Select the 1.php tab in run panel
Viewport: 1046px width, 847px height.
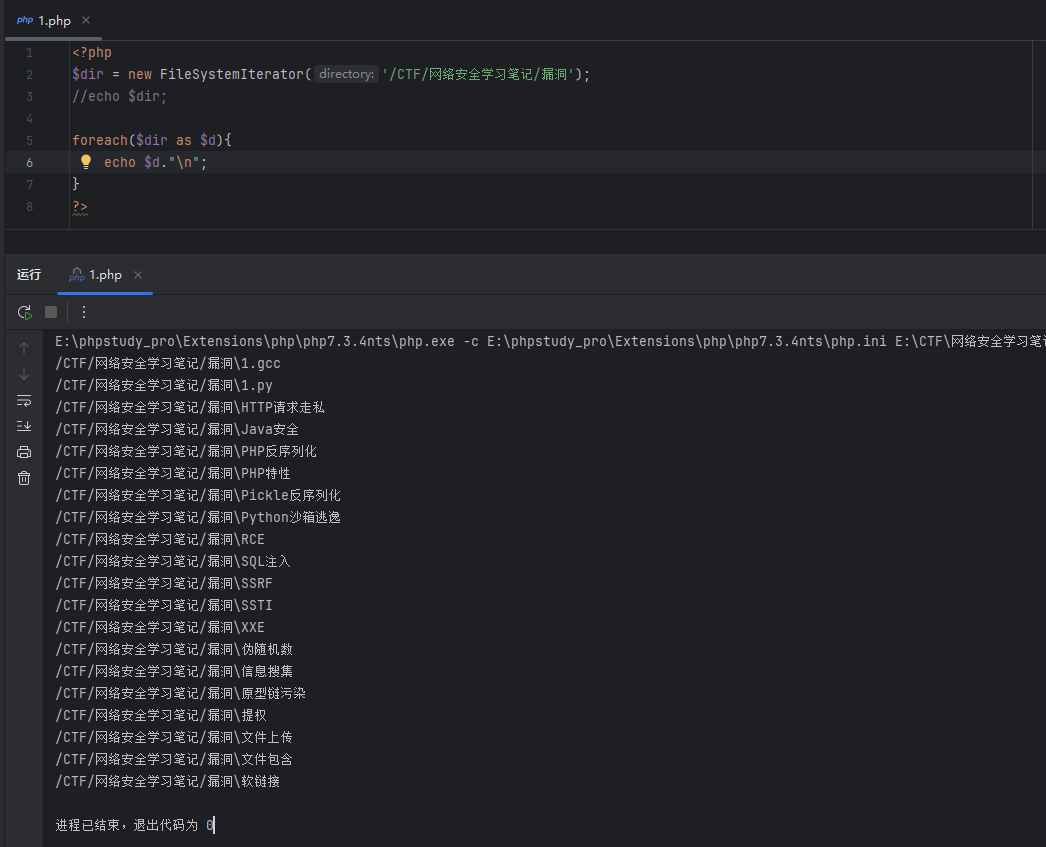click(x=104, y=275)
